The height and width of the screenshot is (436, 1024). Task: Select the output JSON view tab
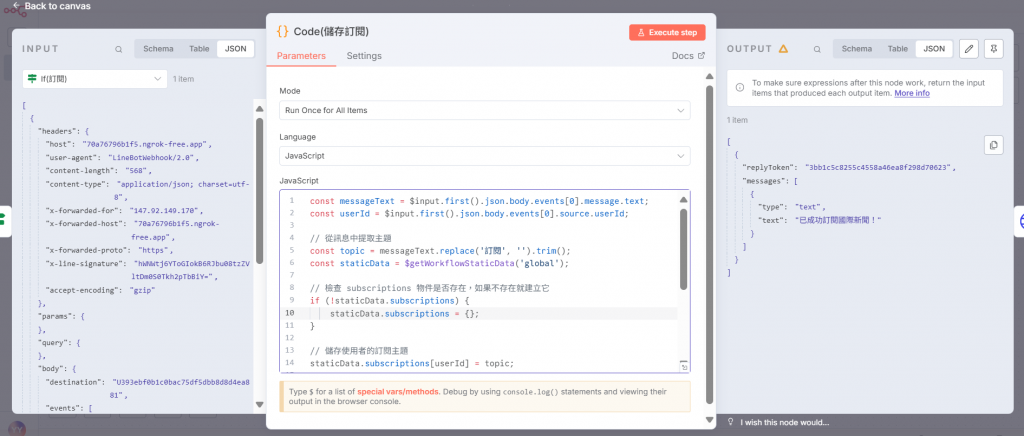coord(934,49)
